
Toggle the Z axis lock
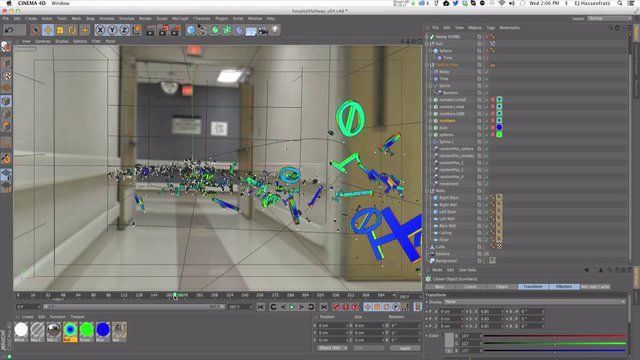pyautogui.click(x=124, y=30)
